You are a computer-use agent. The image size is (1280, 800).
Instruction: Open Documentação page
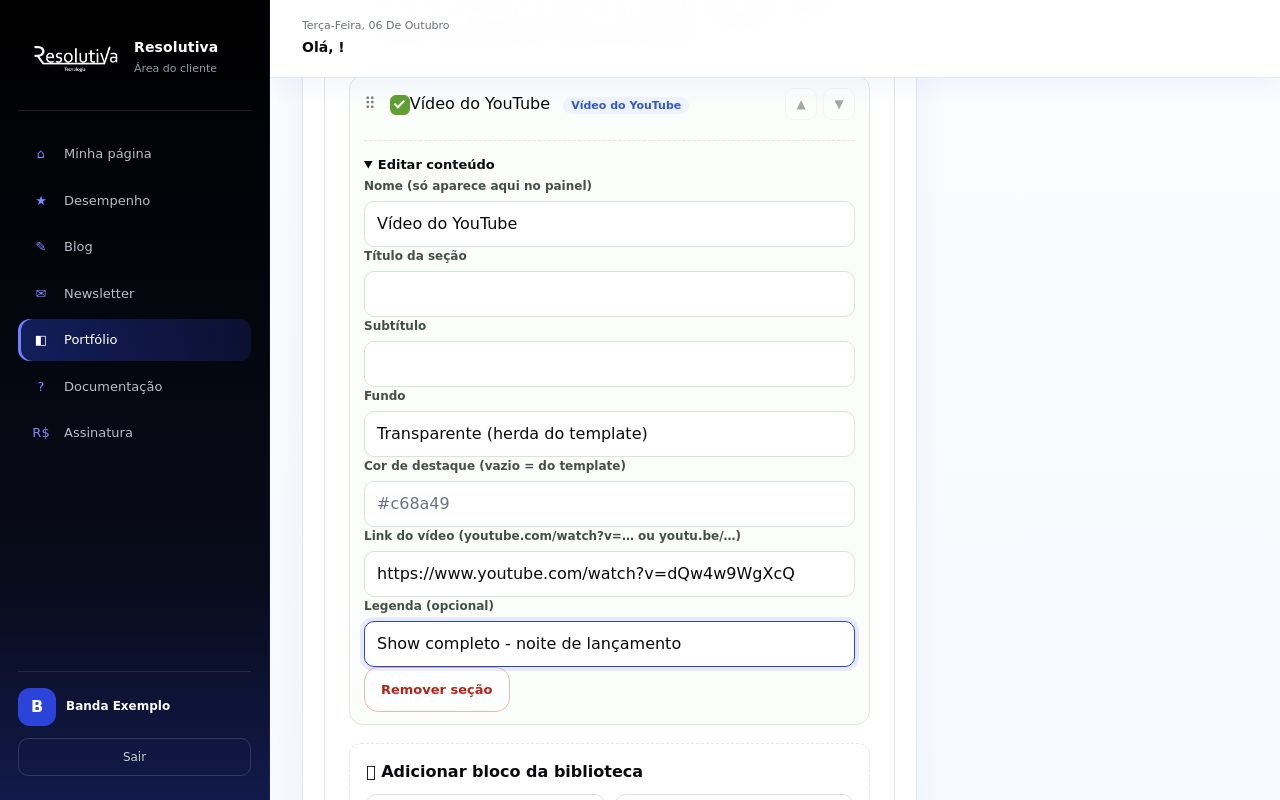click(134, 387)
